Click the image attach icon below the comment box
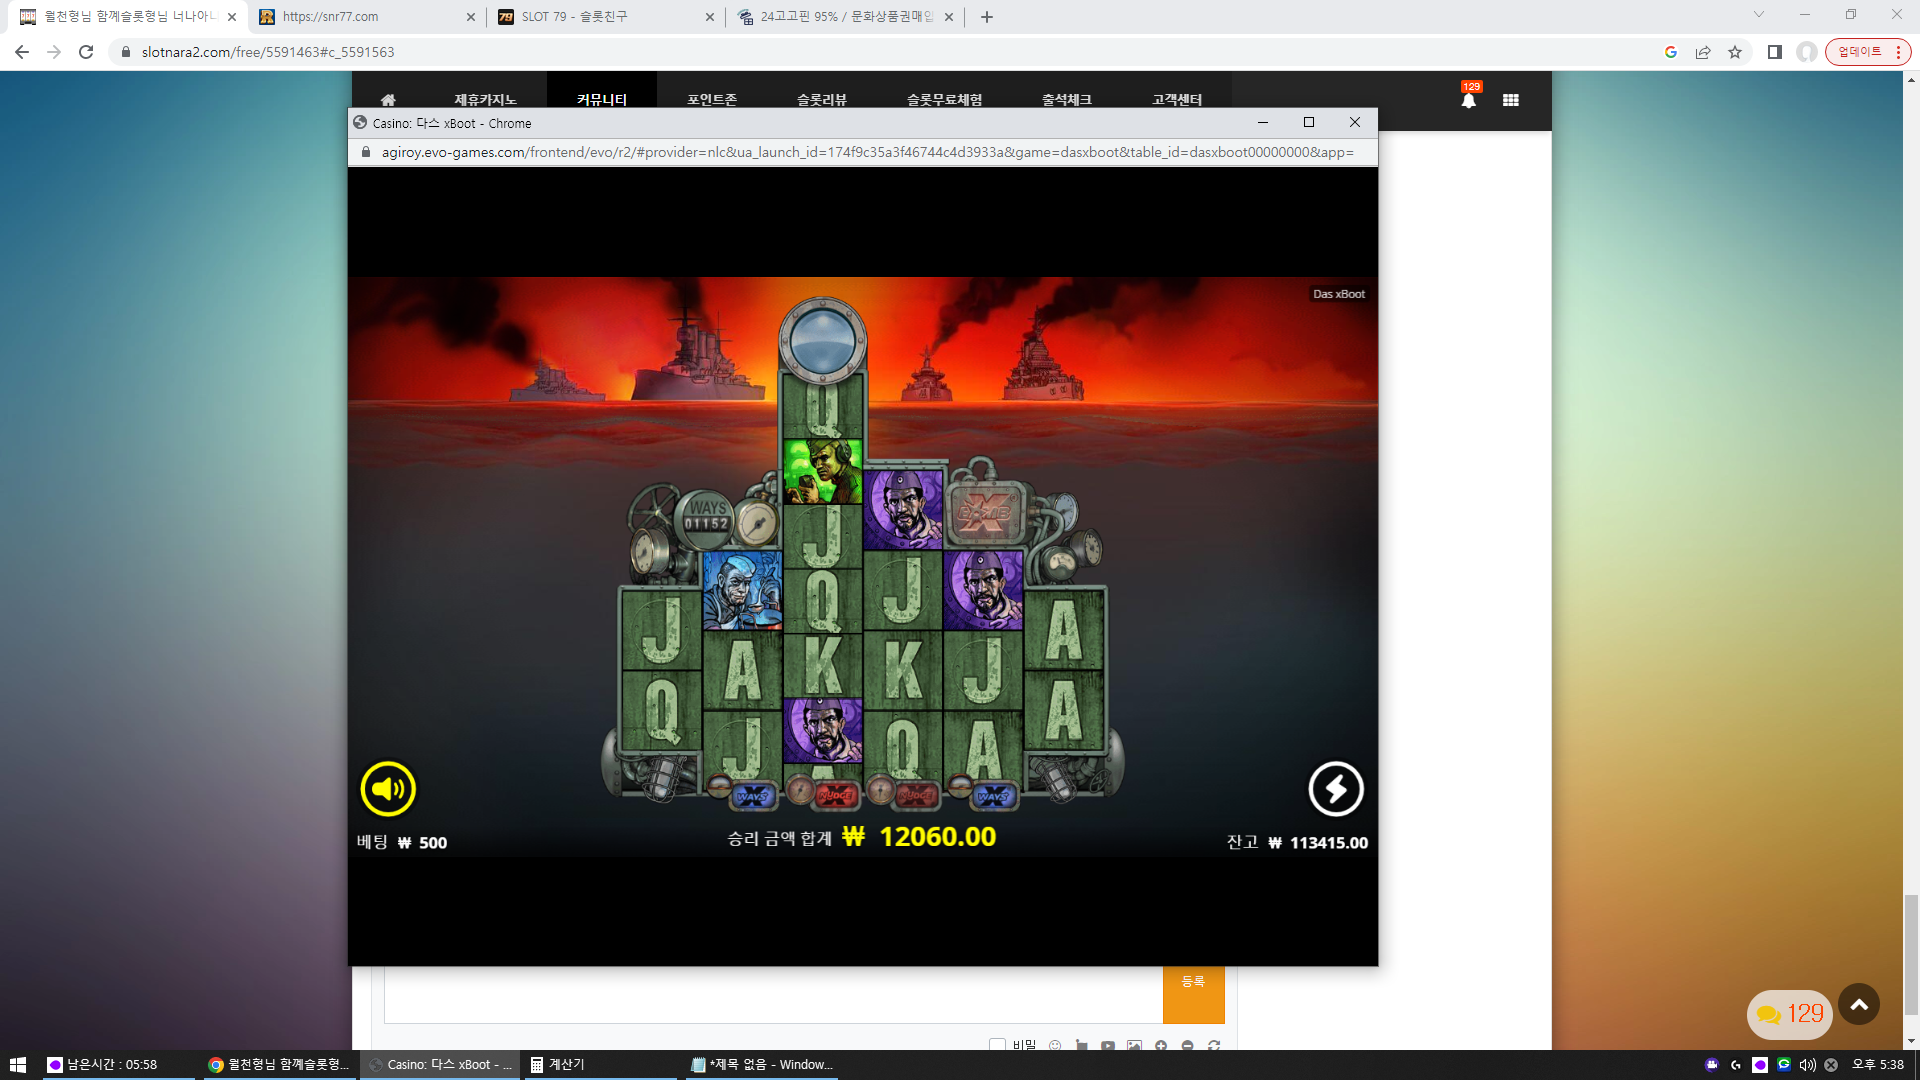1920x1080 pixels. coord(1134,1045)
